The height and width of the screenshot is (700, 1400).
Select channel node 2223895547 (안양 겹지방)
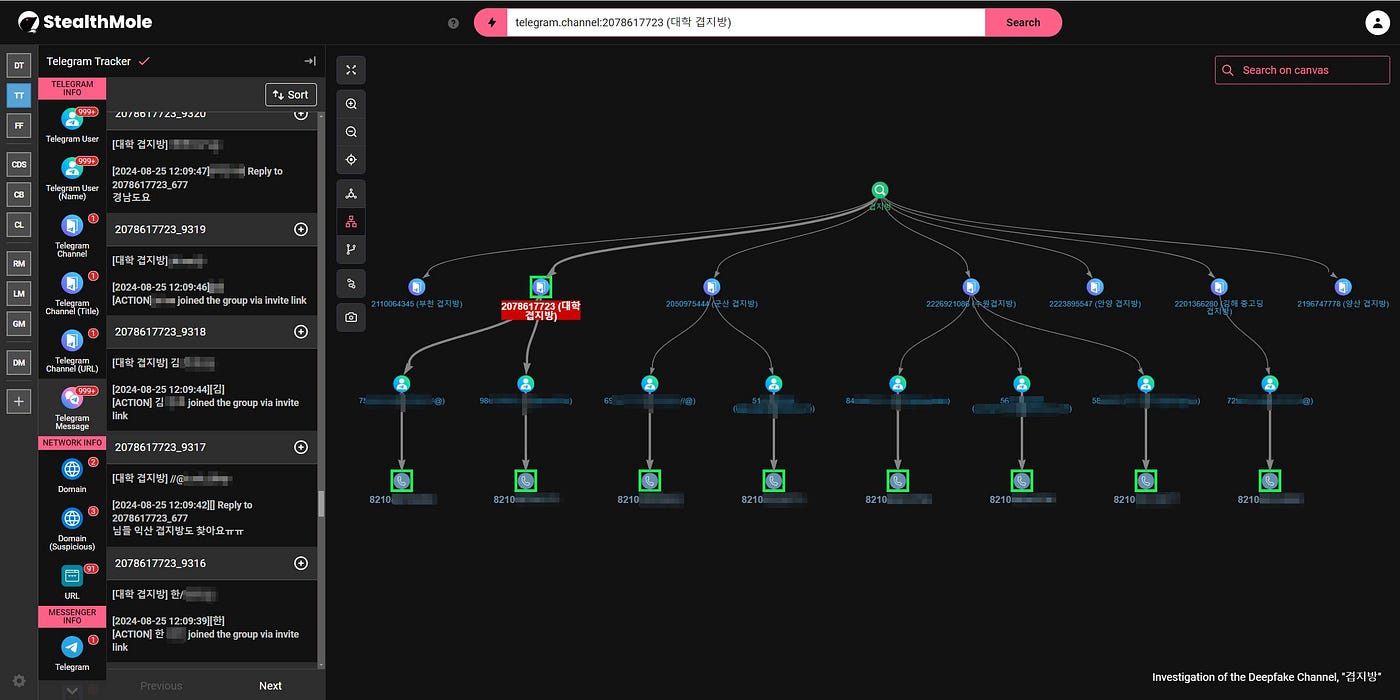[1095, 287]
